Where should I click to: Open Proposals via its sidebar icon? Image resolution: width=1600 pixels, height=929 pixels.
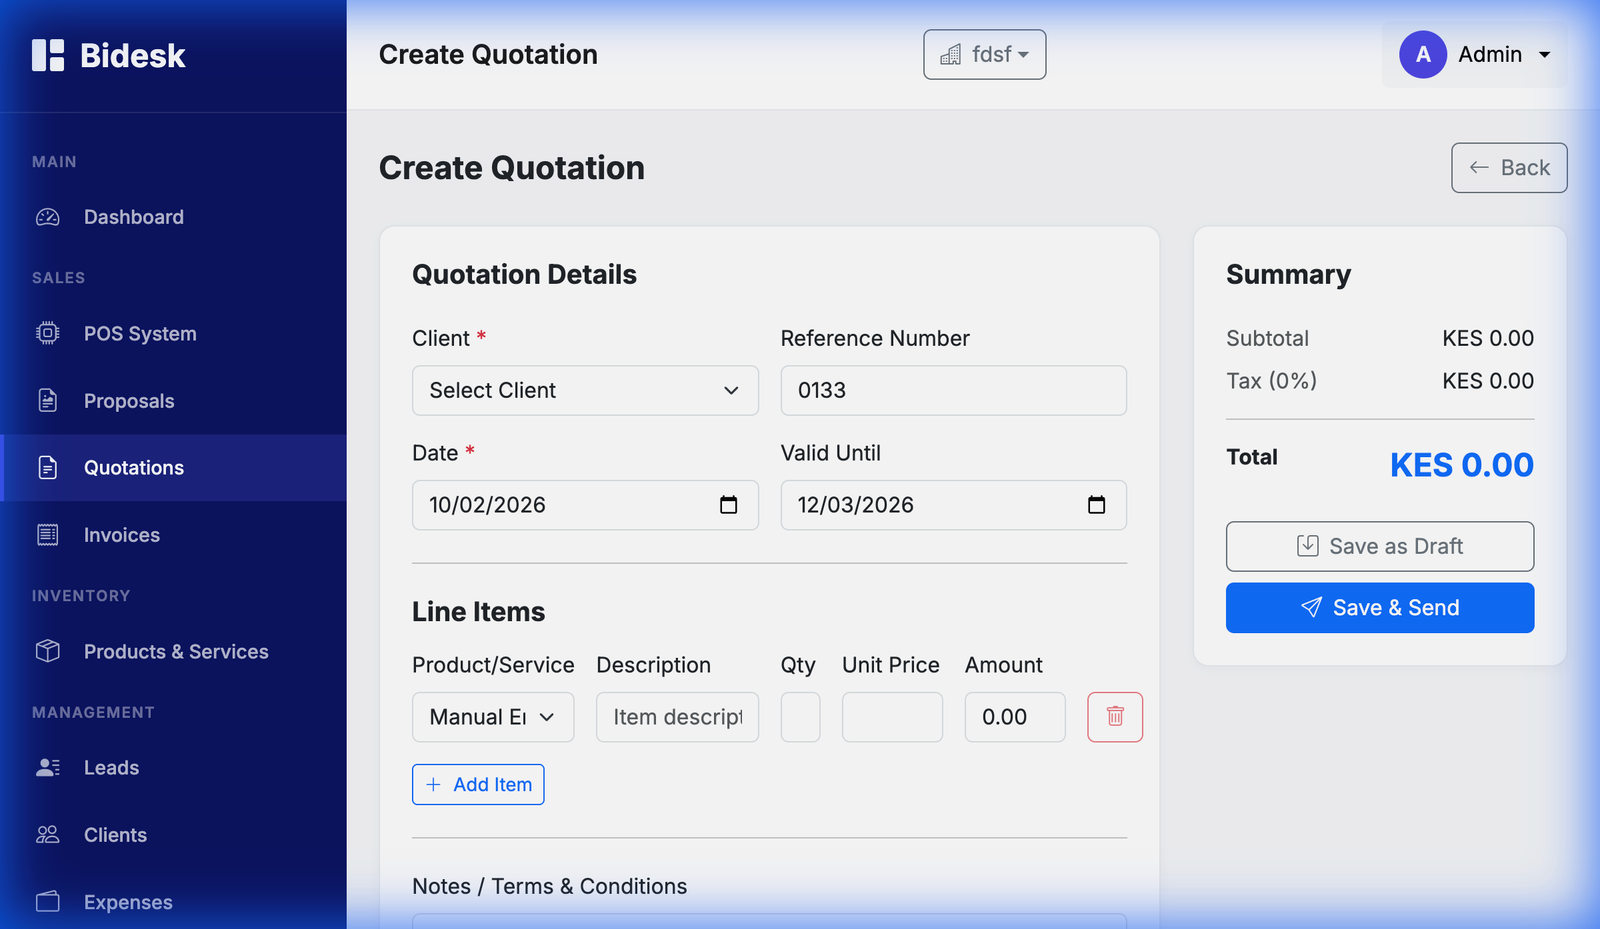pos(47,400)
